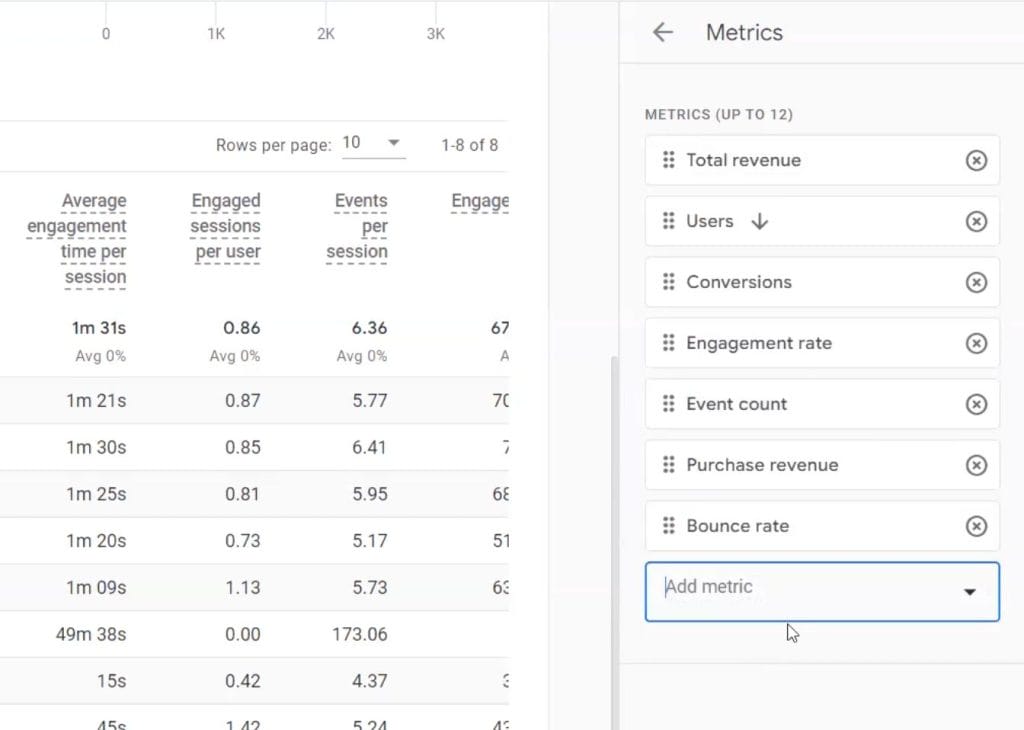Grab the drag handle of Bounce rate
Screen dimensions: 1024x730
tap(668, 526)
